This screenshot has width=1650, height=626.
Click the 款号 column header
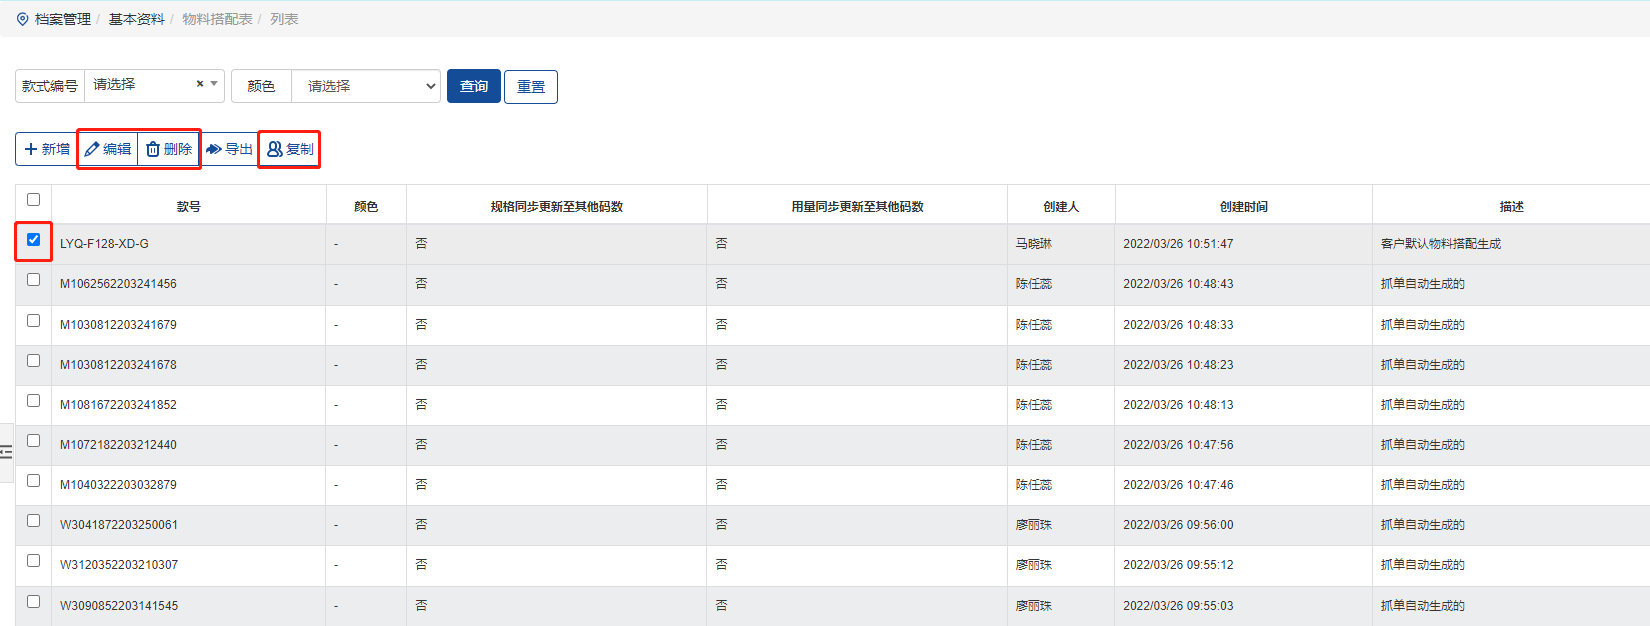click(x=188, y=206)
